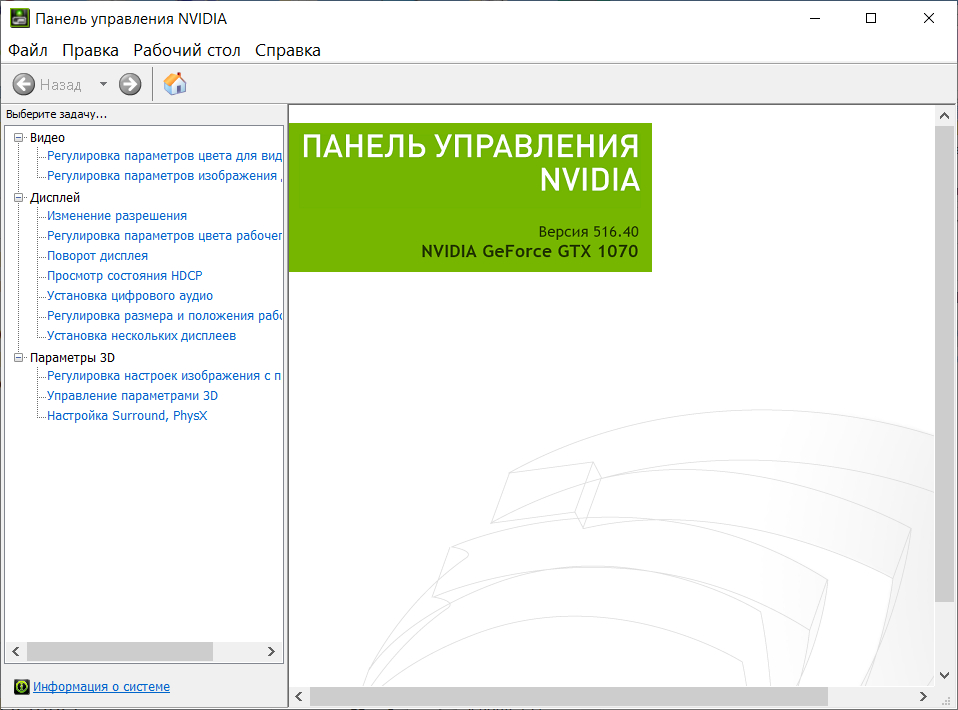This screenshot has width=958, height=710.
Task: Open the Рабочий стол menu
Action: (x=187, y=50)
